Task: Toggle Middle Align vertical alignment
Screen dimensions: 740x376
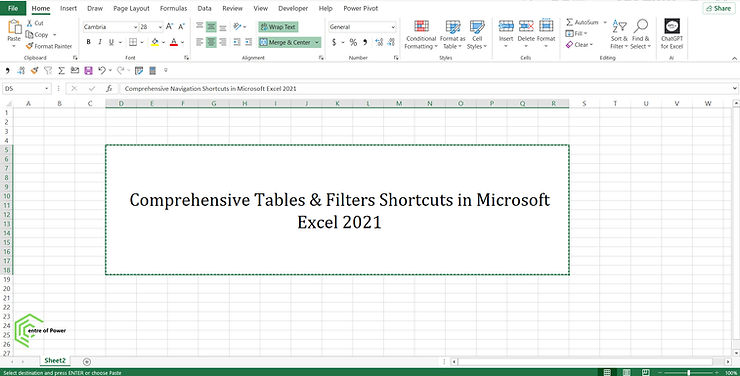Action: pyautogui.click(x=211, y=27)
